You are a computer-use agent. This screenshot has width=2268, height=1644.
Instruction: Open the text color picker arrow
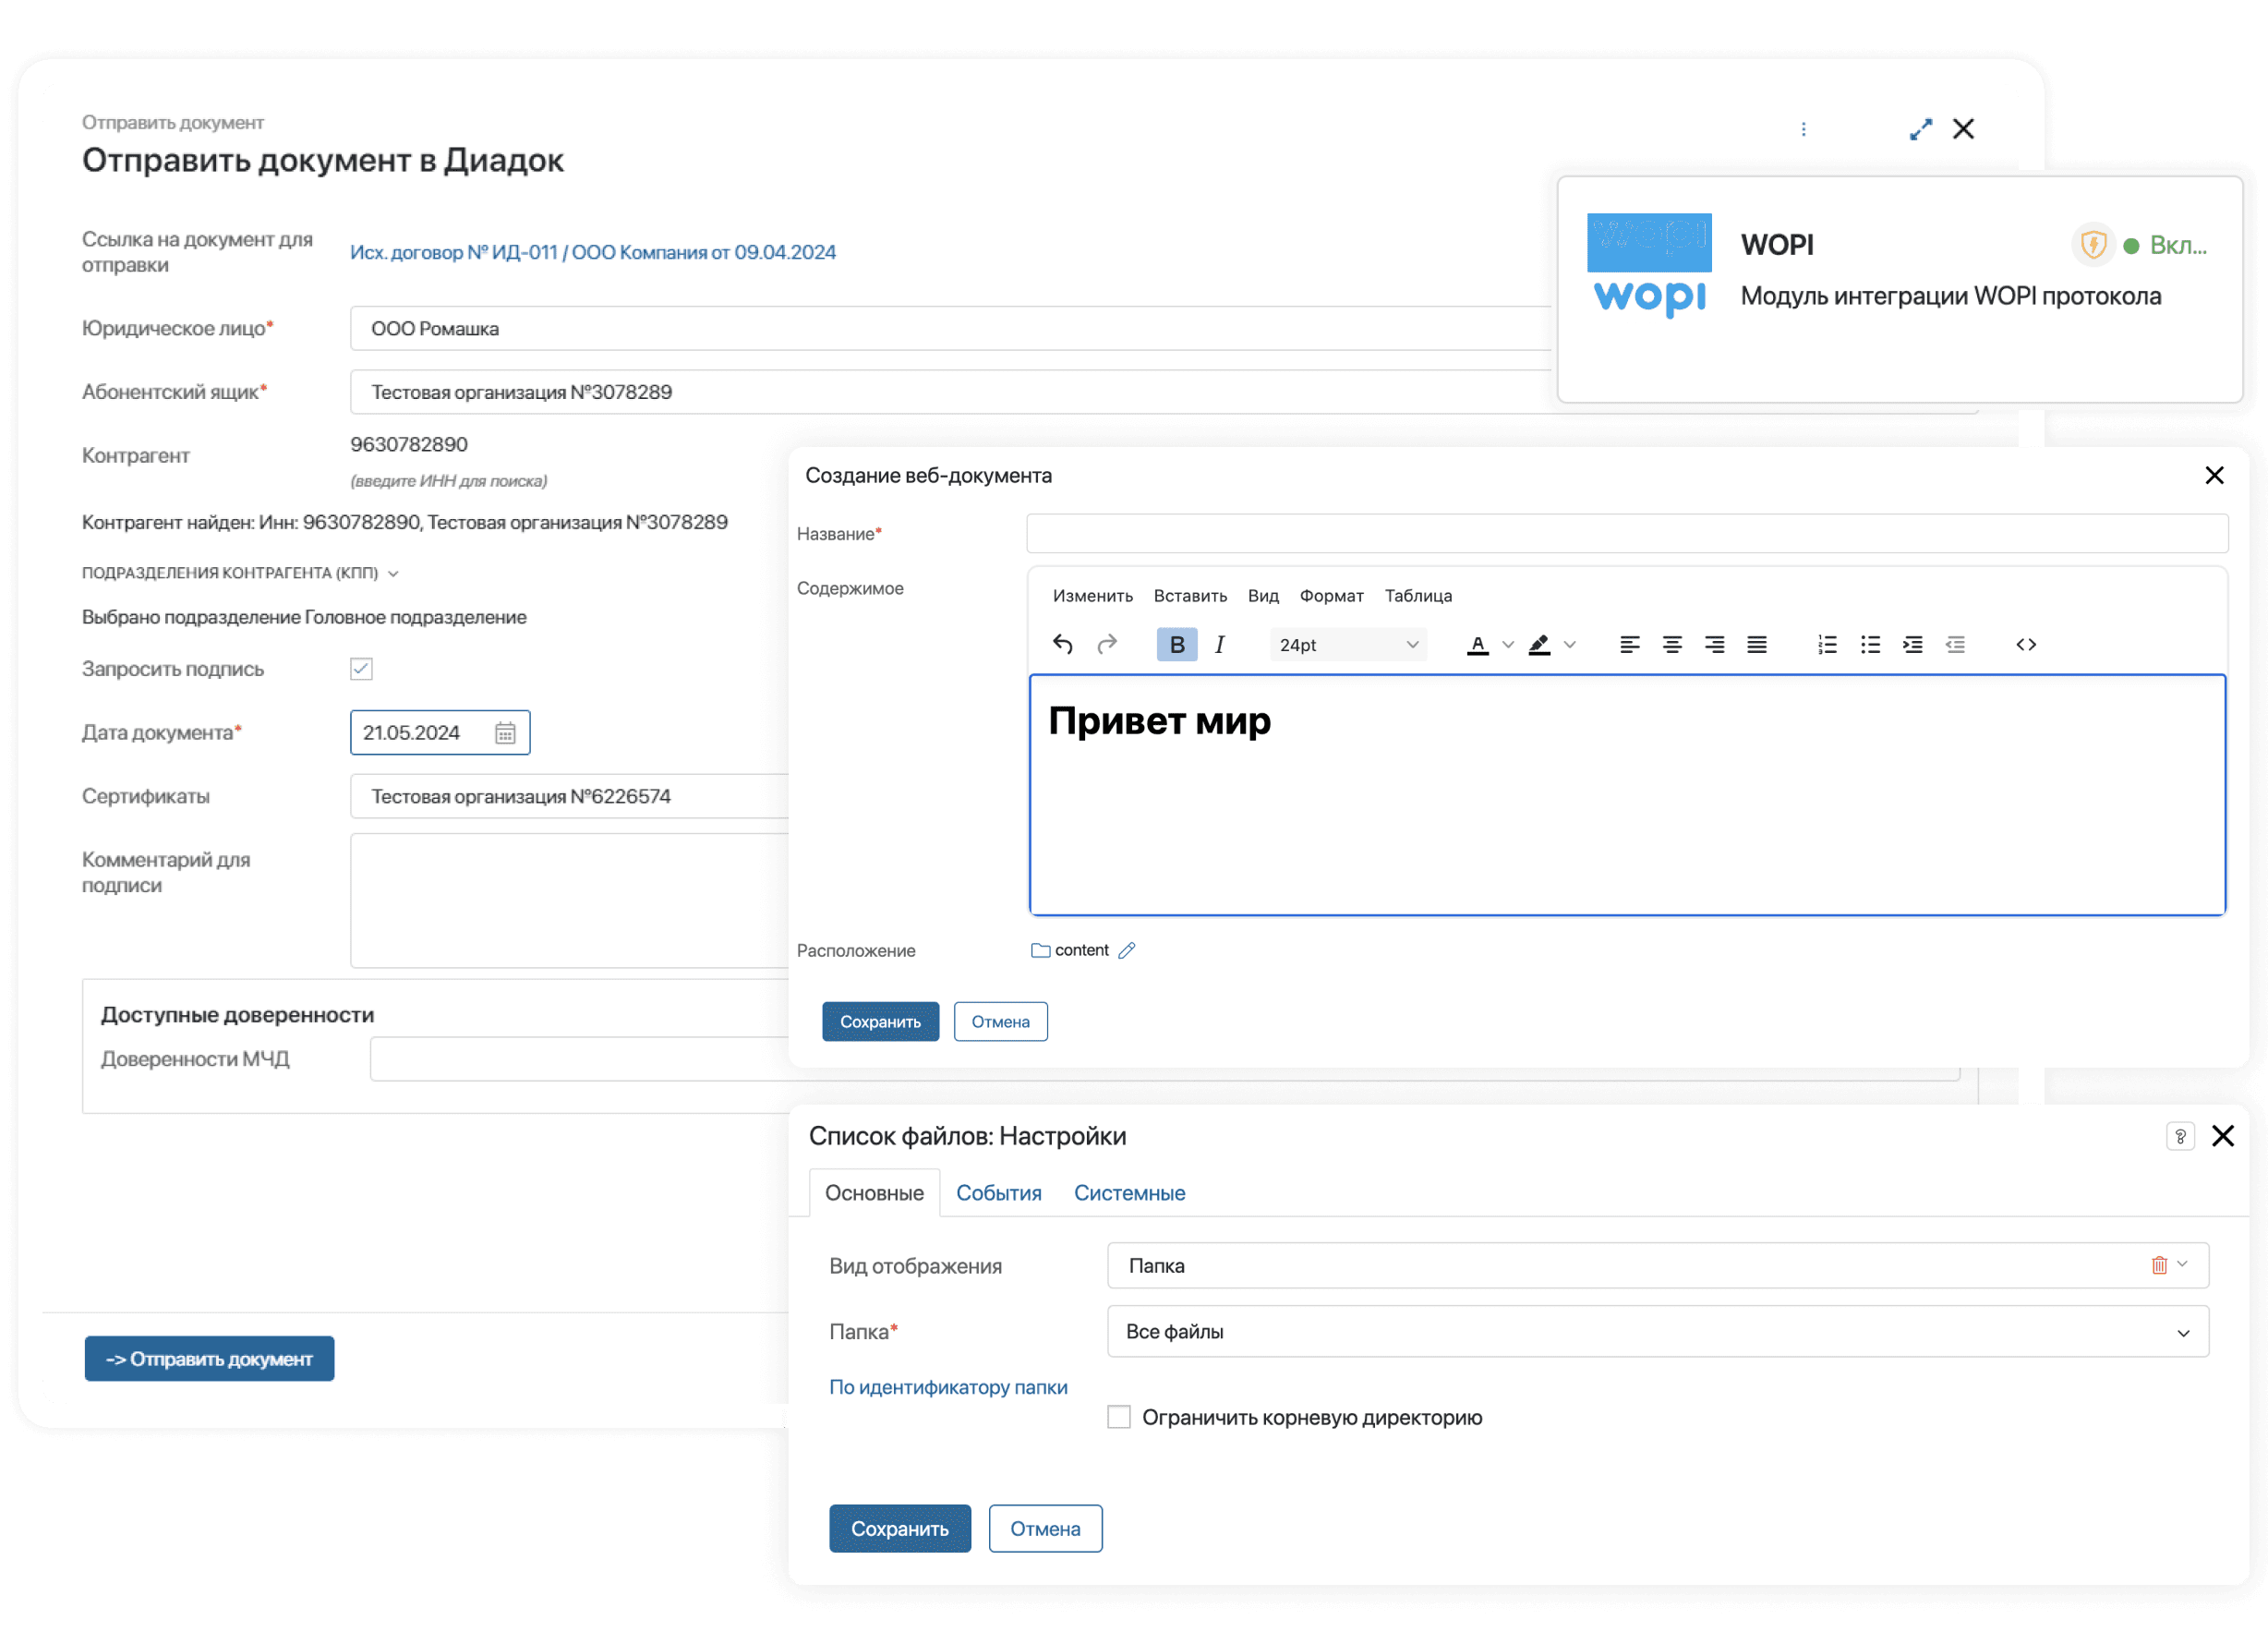(1508, 645)
